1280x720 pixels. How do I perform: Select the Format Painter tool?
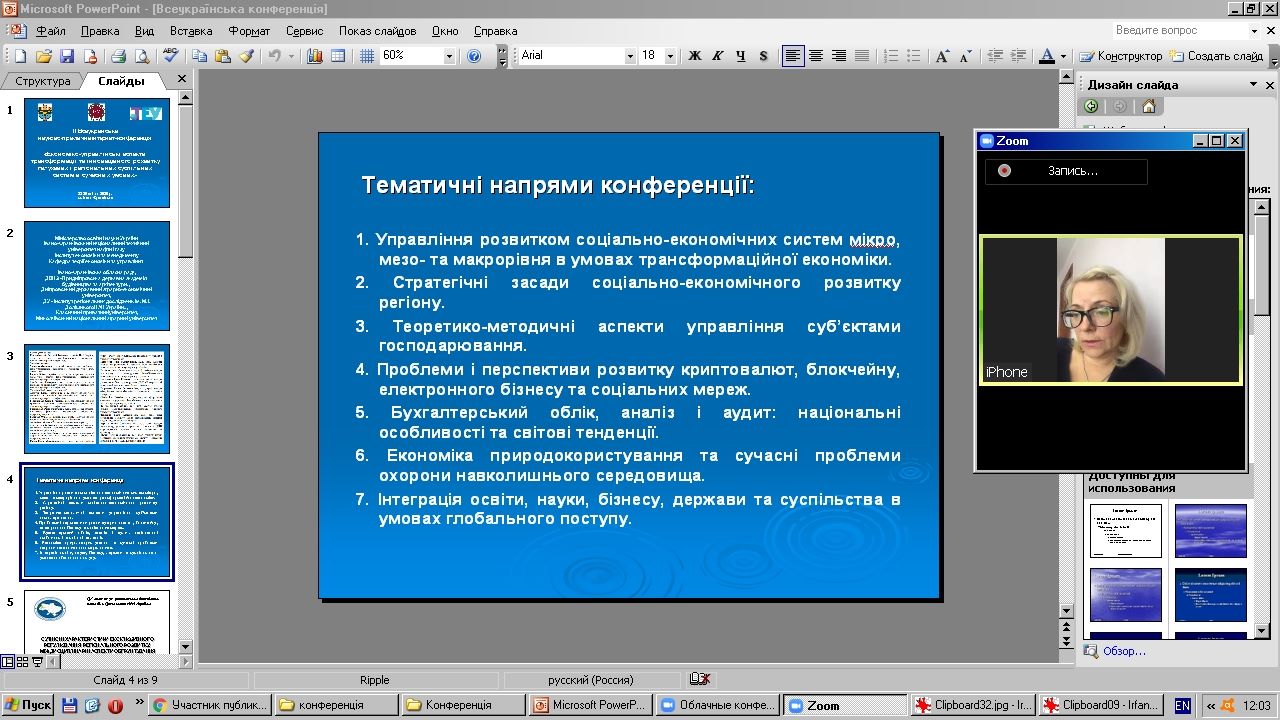tap(245, 56)
